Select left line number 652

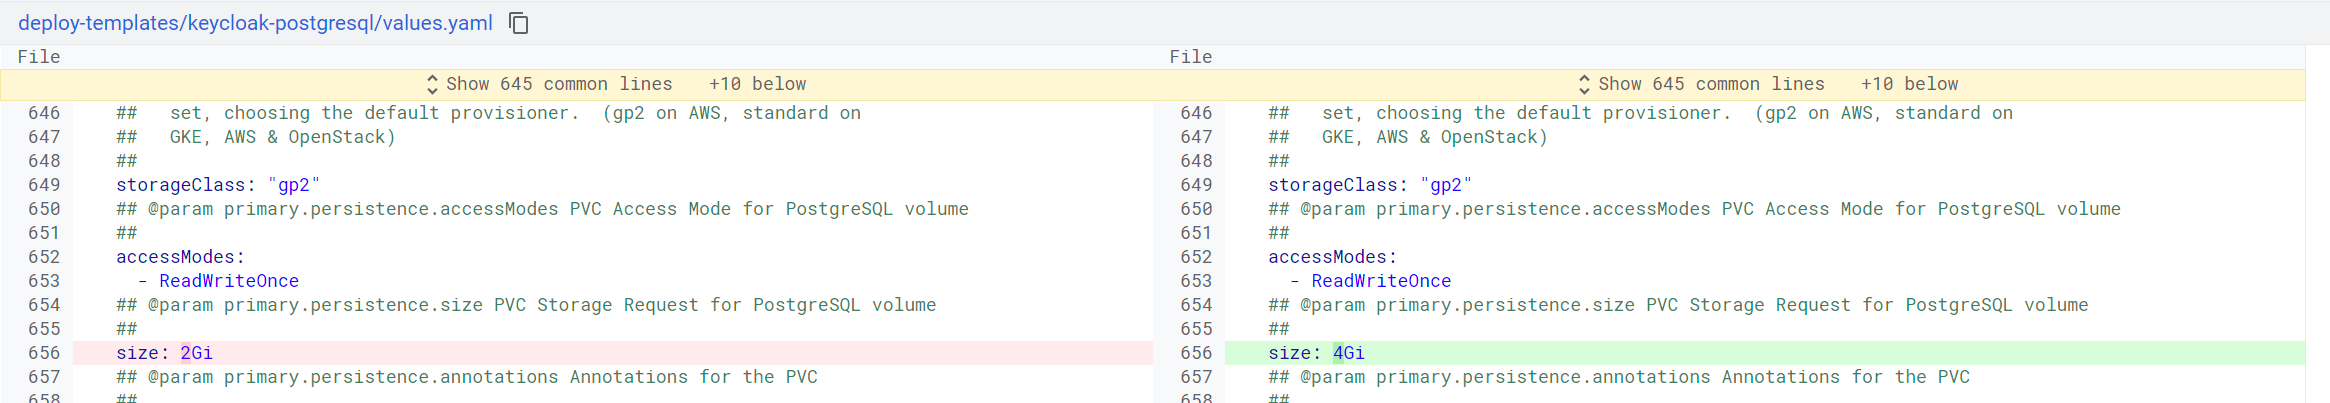point(44,257)
